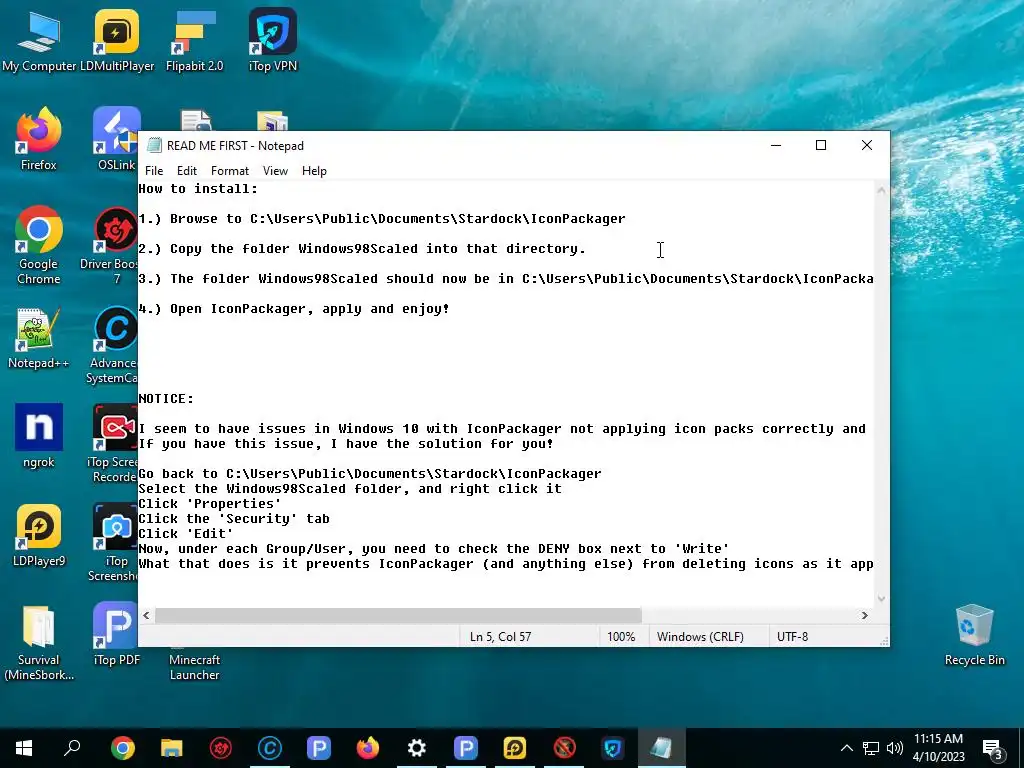The image size is (1024, 768).
Task: Open the File menu in Notepad
Action: (154, 170)
